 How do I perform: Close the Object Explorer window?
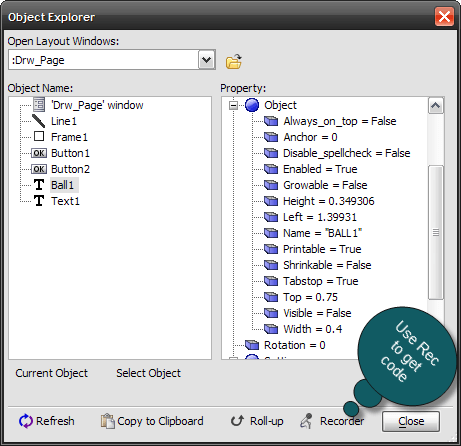[444, 16]
